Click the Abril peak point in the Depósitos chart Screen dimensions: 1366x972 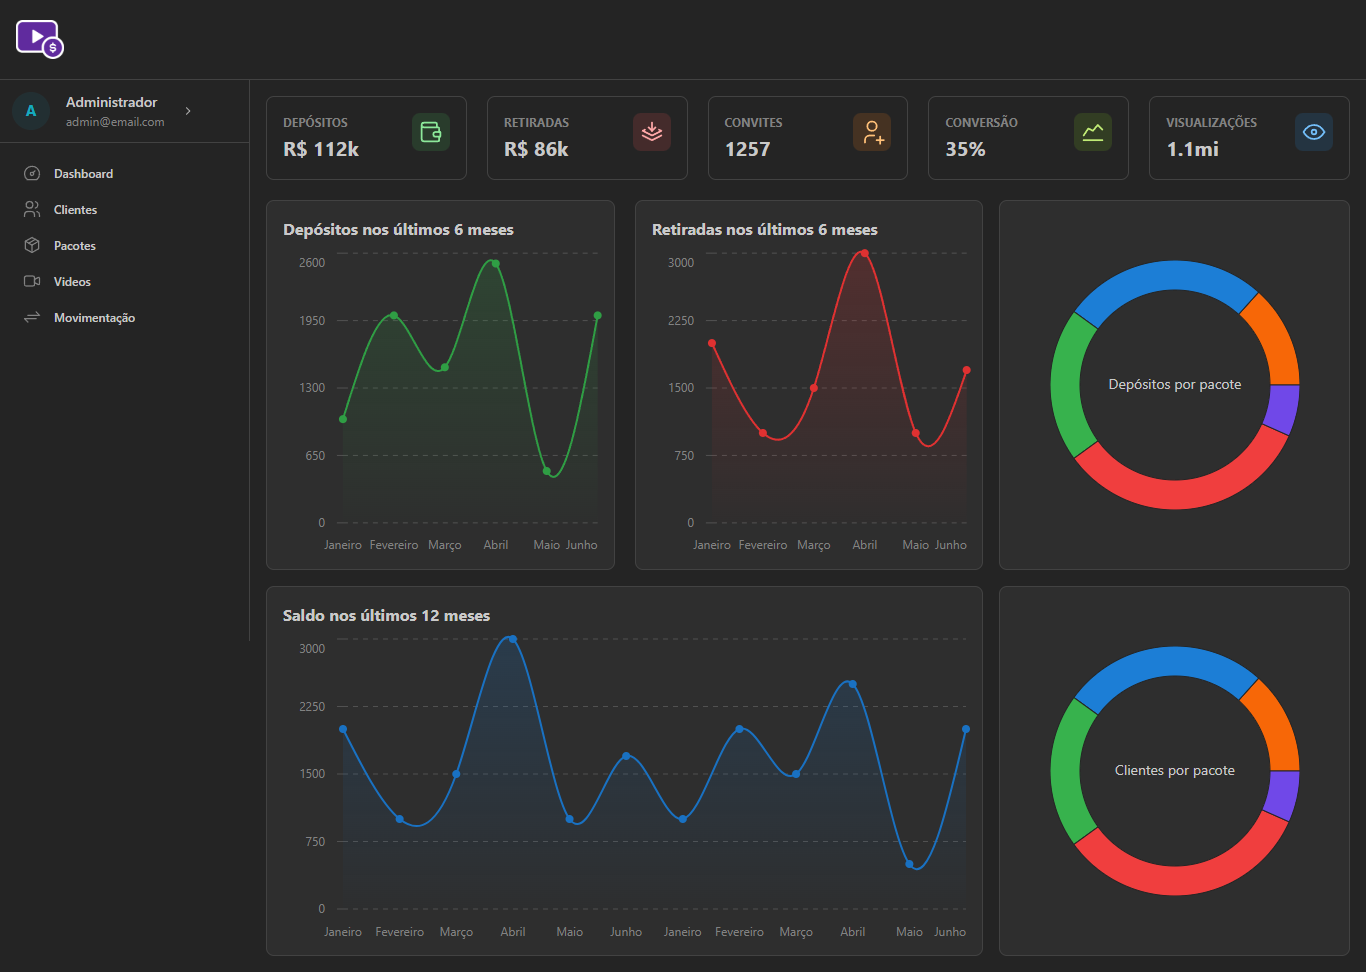pyautogui.click(x=495, y=264)
